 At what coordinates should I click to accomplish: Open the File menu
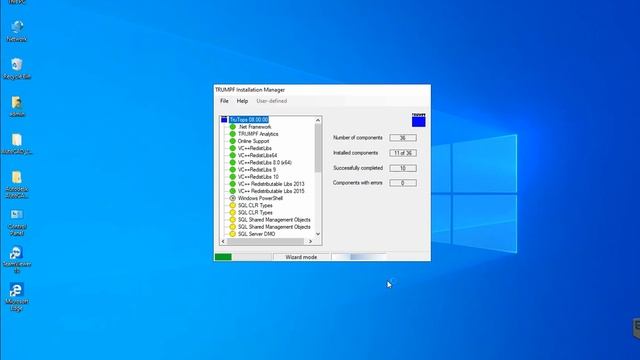(224, 101)
